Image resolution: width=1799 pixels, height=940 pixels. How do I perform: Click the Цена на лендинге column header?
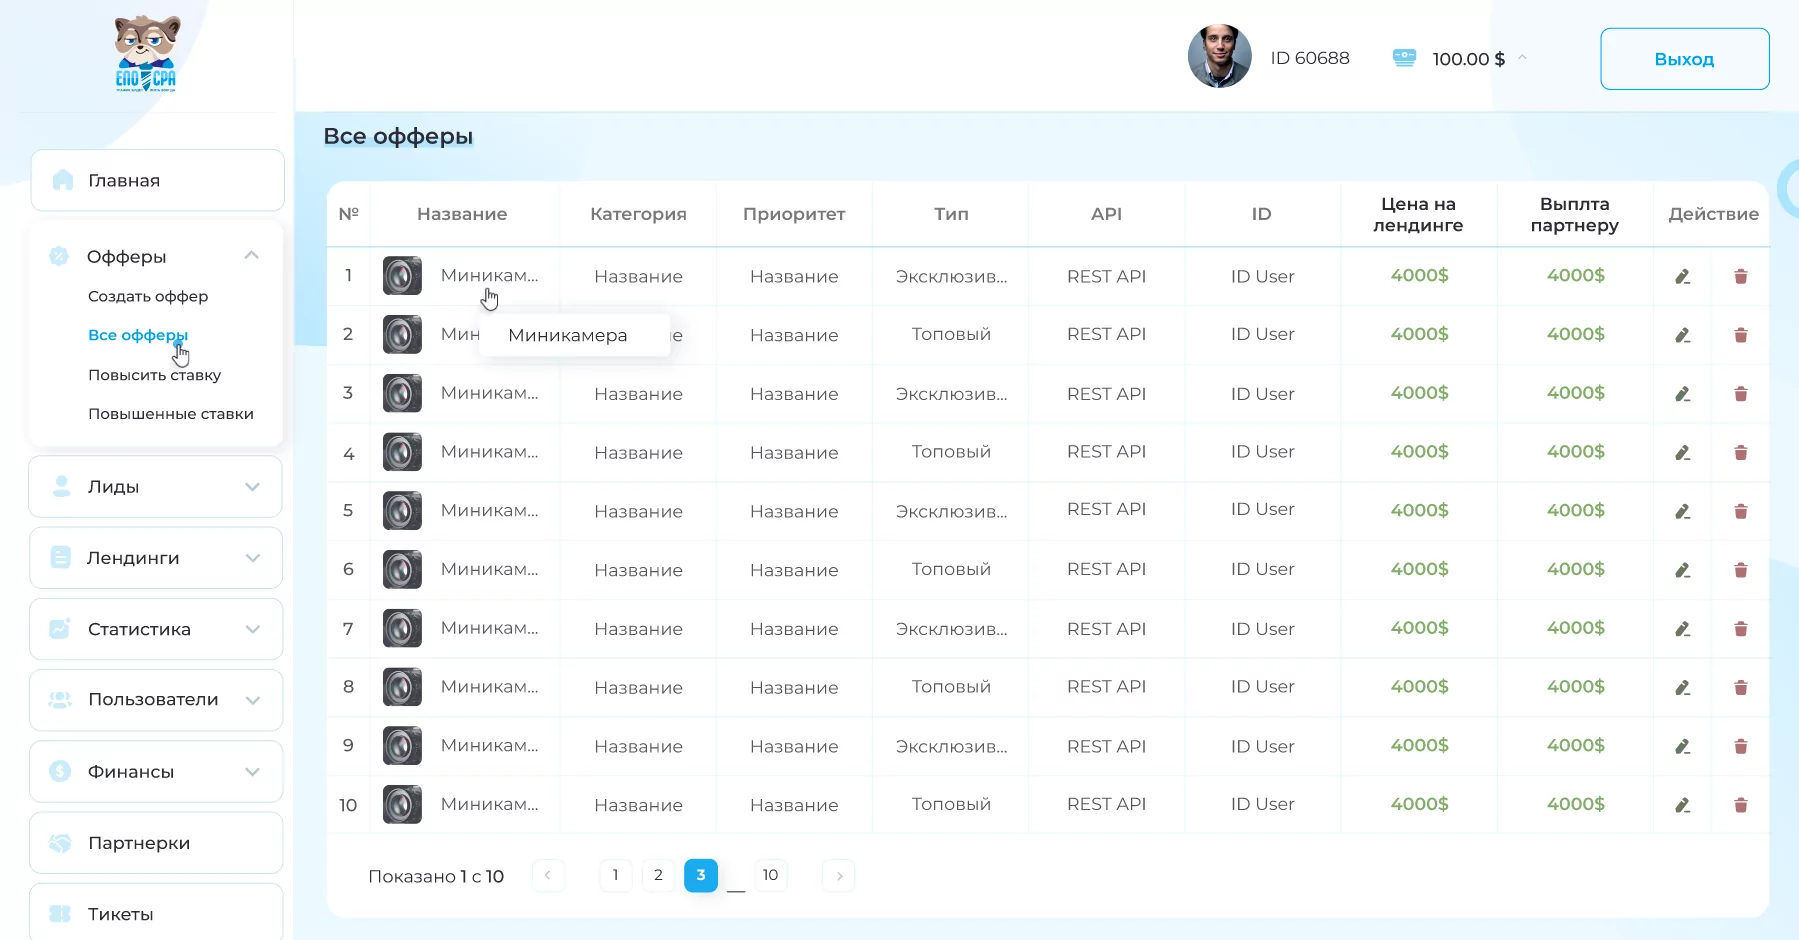coord(1418,214)
